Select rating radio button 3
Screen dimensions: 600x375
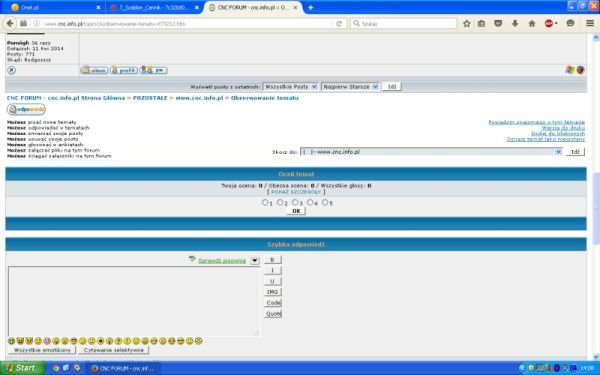pos(295,202)
